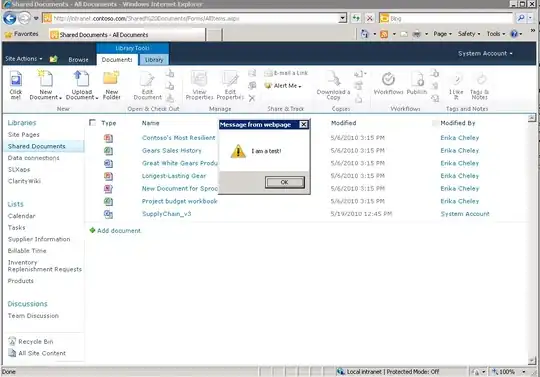Click the Delete X icon in Manage group
The width and height of the screenshot is (540, 377).
coord(252,98)
